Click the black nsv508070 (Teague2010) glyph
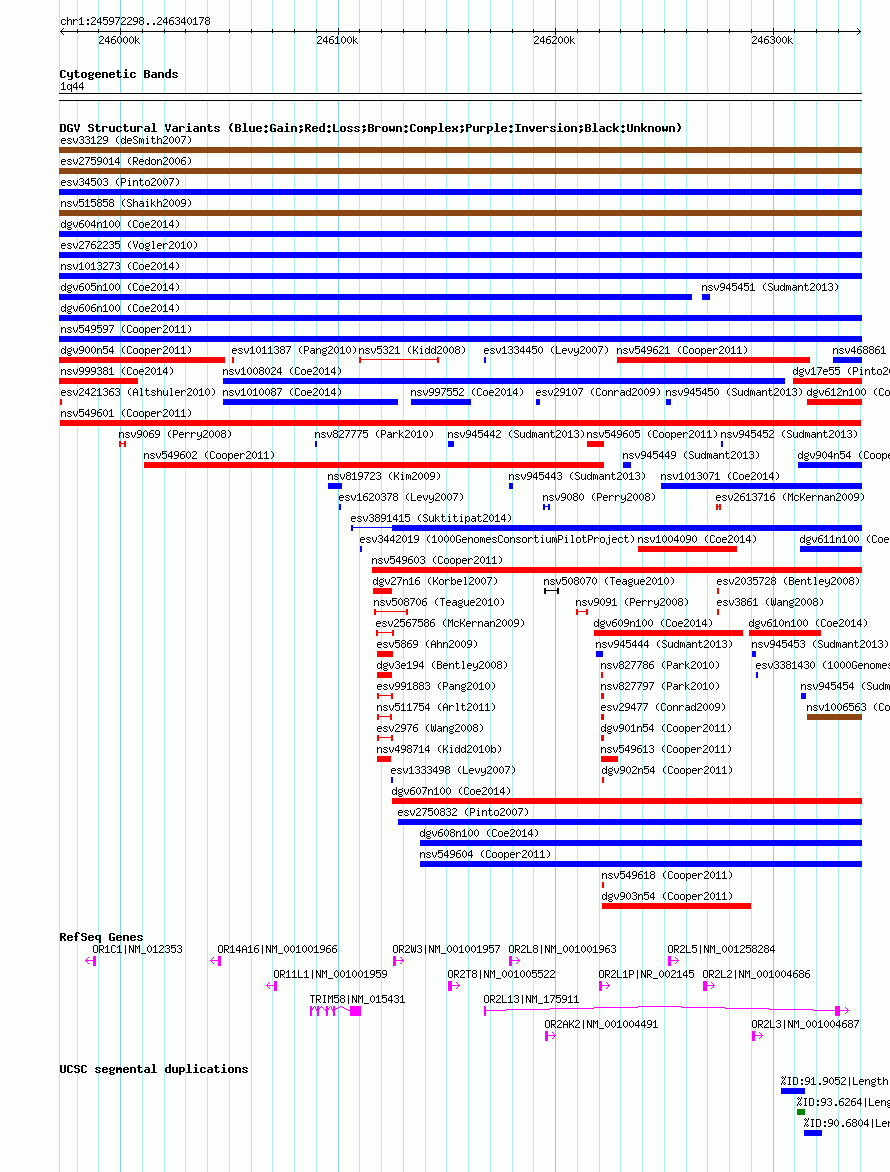The image size is (890, 1172). 551,590
